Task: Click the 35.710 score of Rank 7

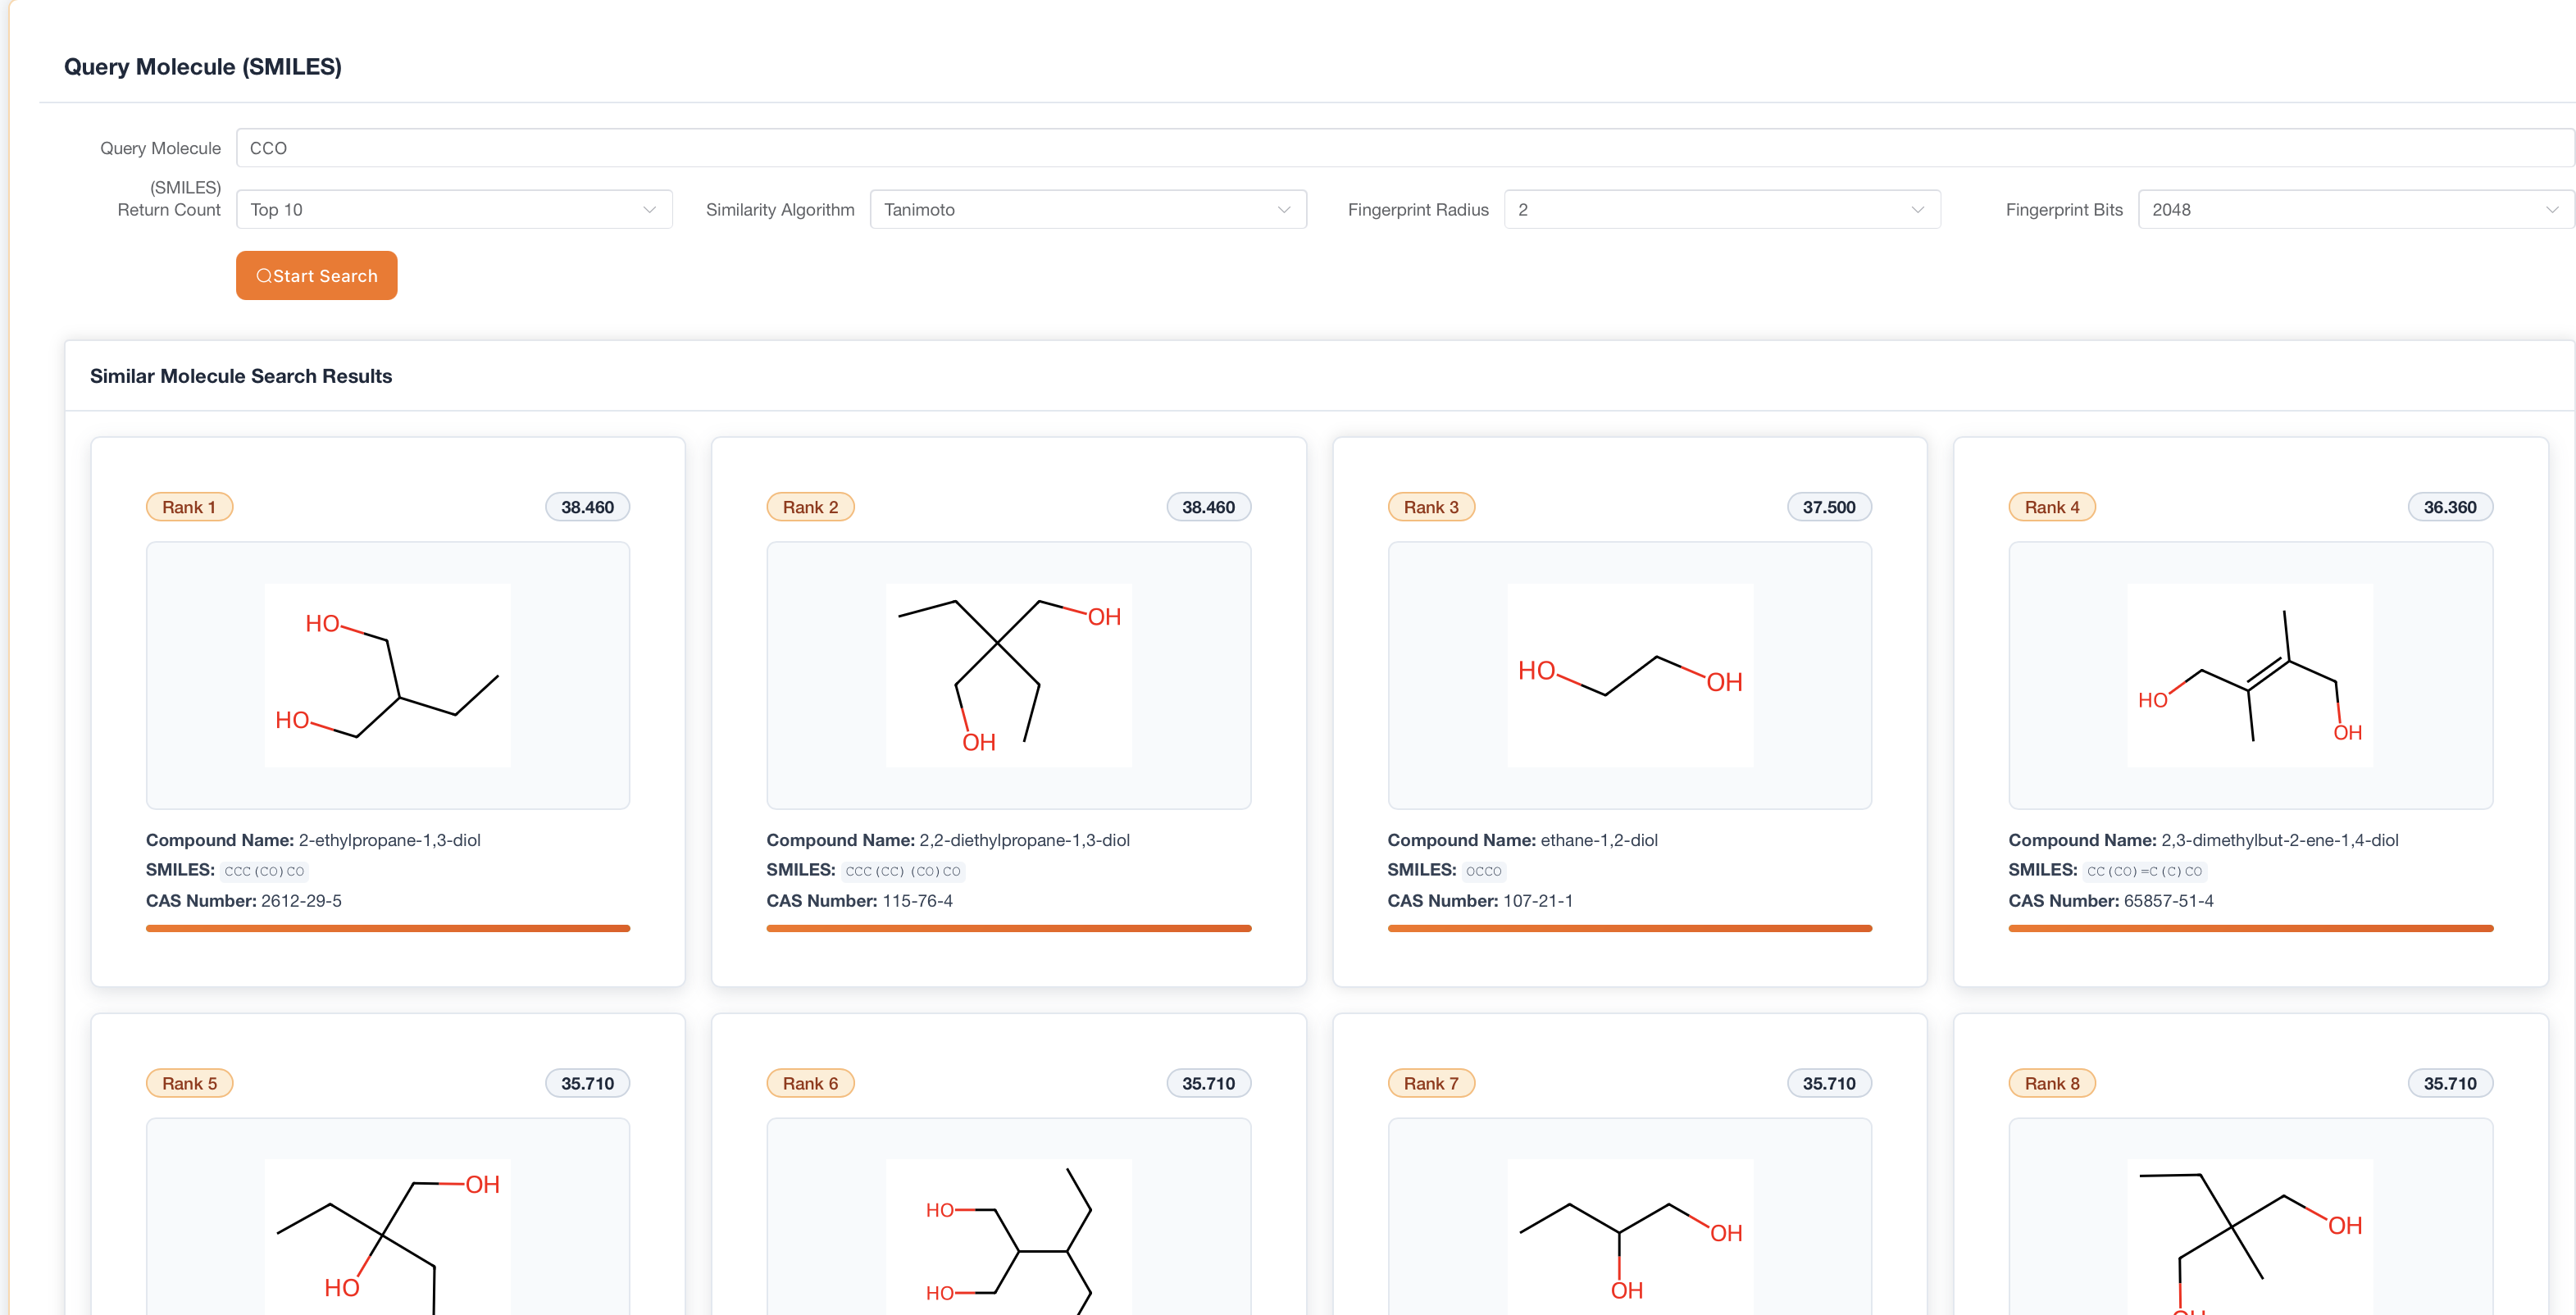Action: 1829,1083
